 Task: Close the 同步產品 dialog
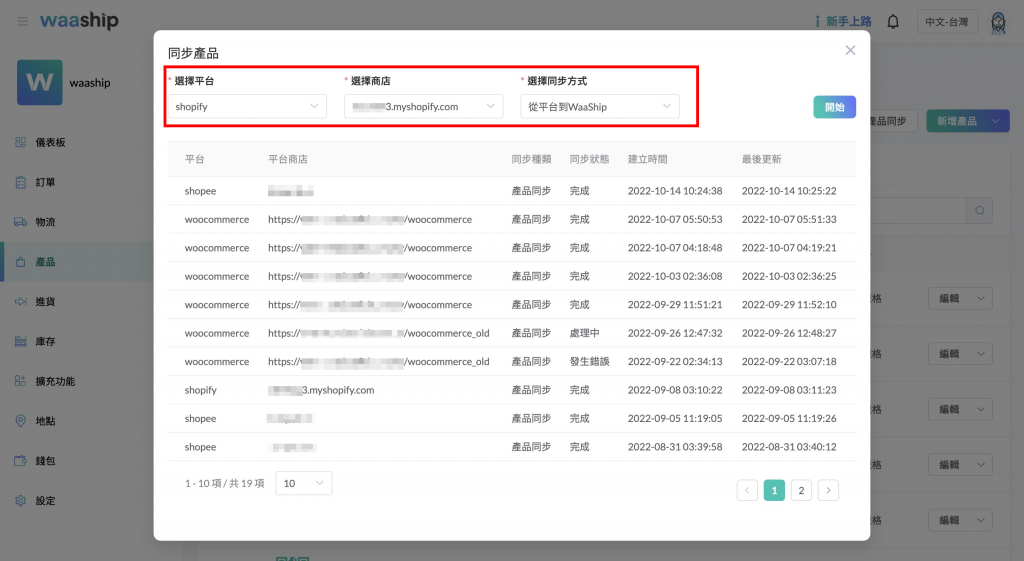[850, 50]
